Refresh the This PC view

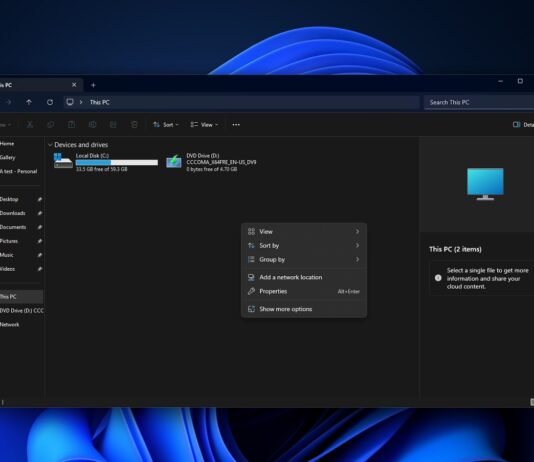click(50, 102)
